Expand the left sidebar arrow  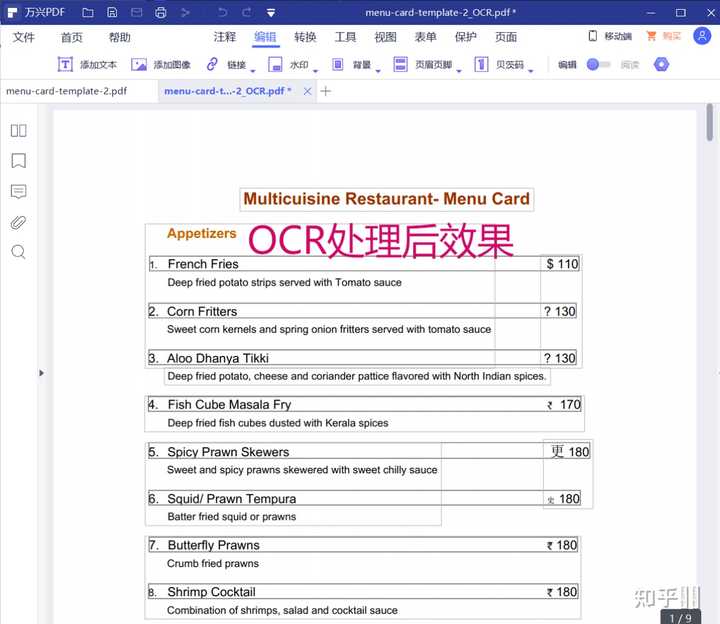(41, 373)
